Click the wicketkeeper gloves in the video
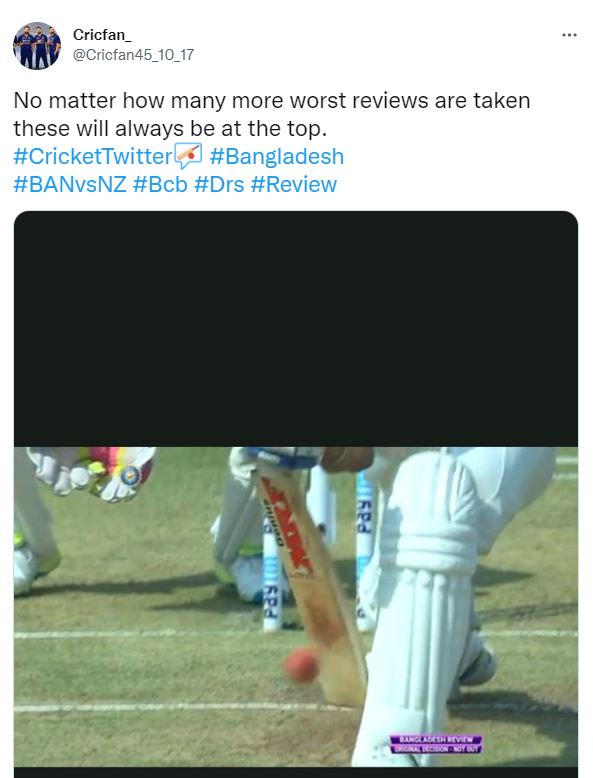This screenshot has width=593, height=778. tap(92, 471)
